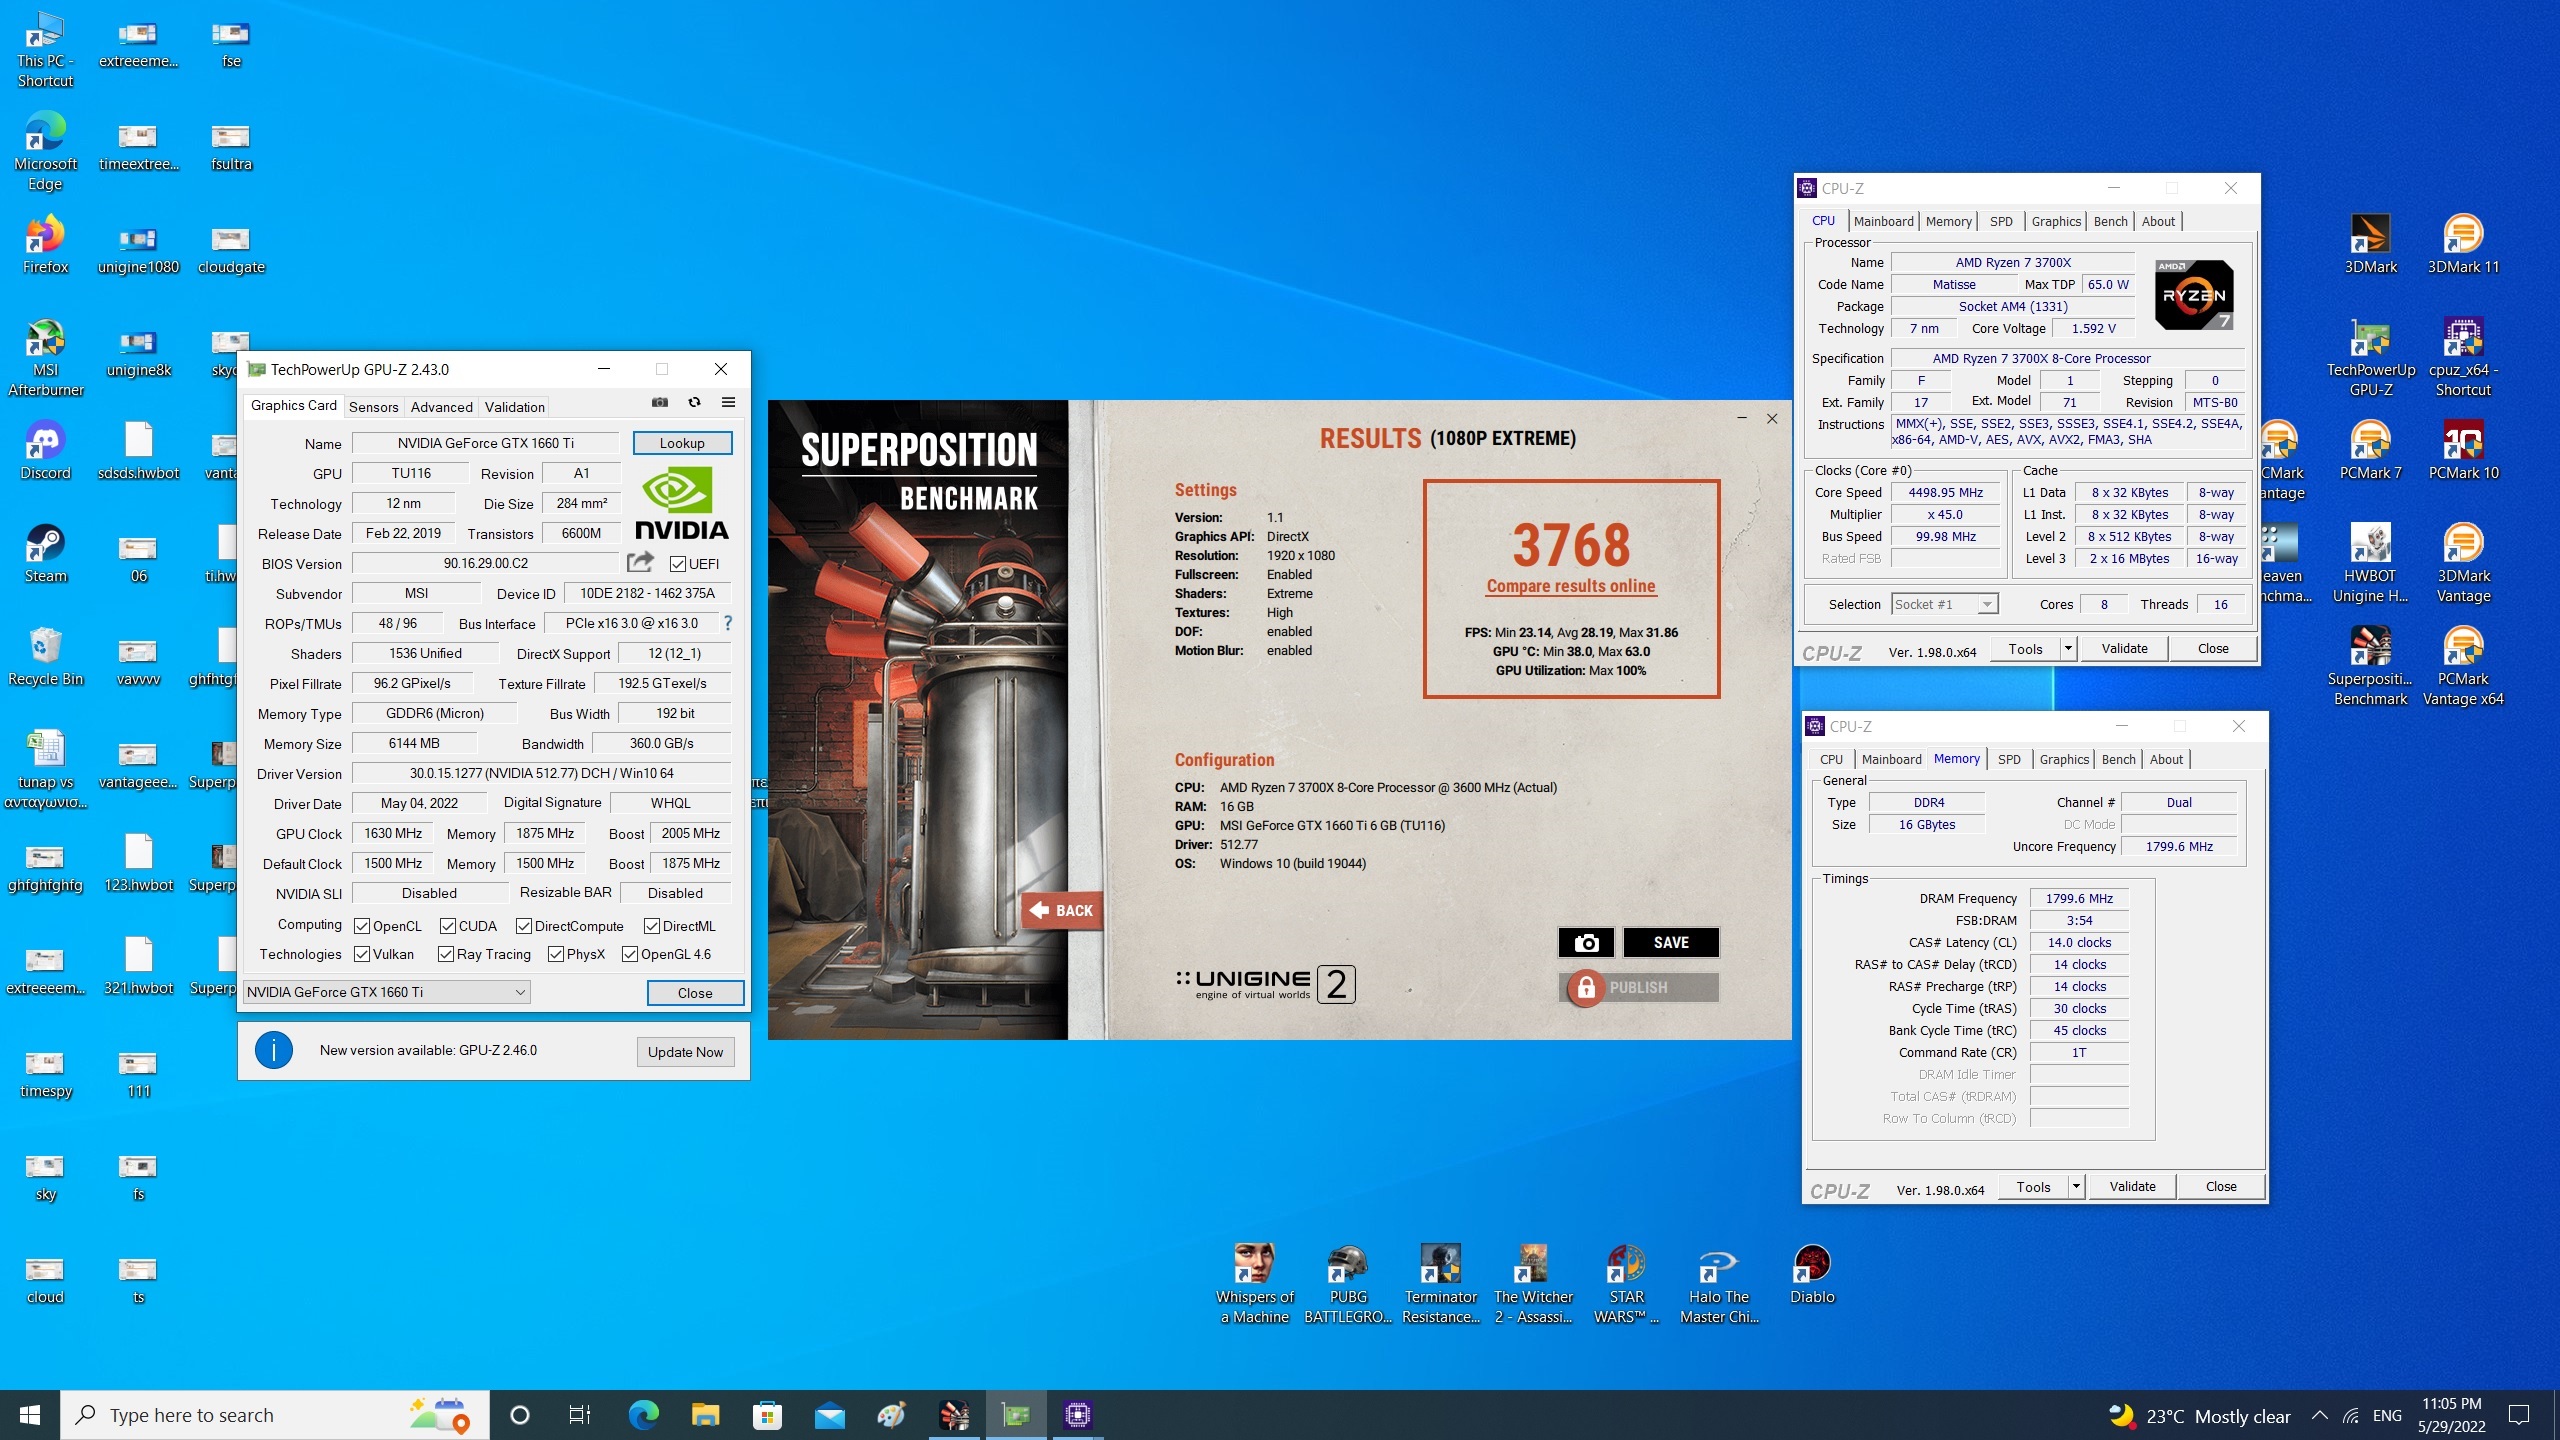Screen dimensions: 2560x1440
Task: Open the GPU selection dropdown in GPU-Z
Action: pos(387,992)
